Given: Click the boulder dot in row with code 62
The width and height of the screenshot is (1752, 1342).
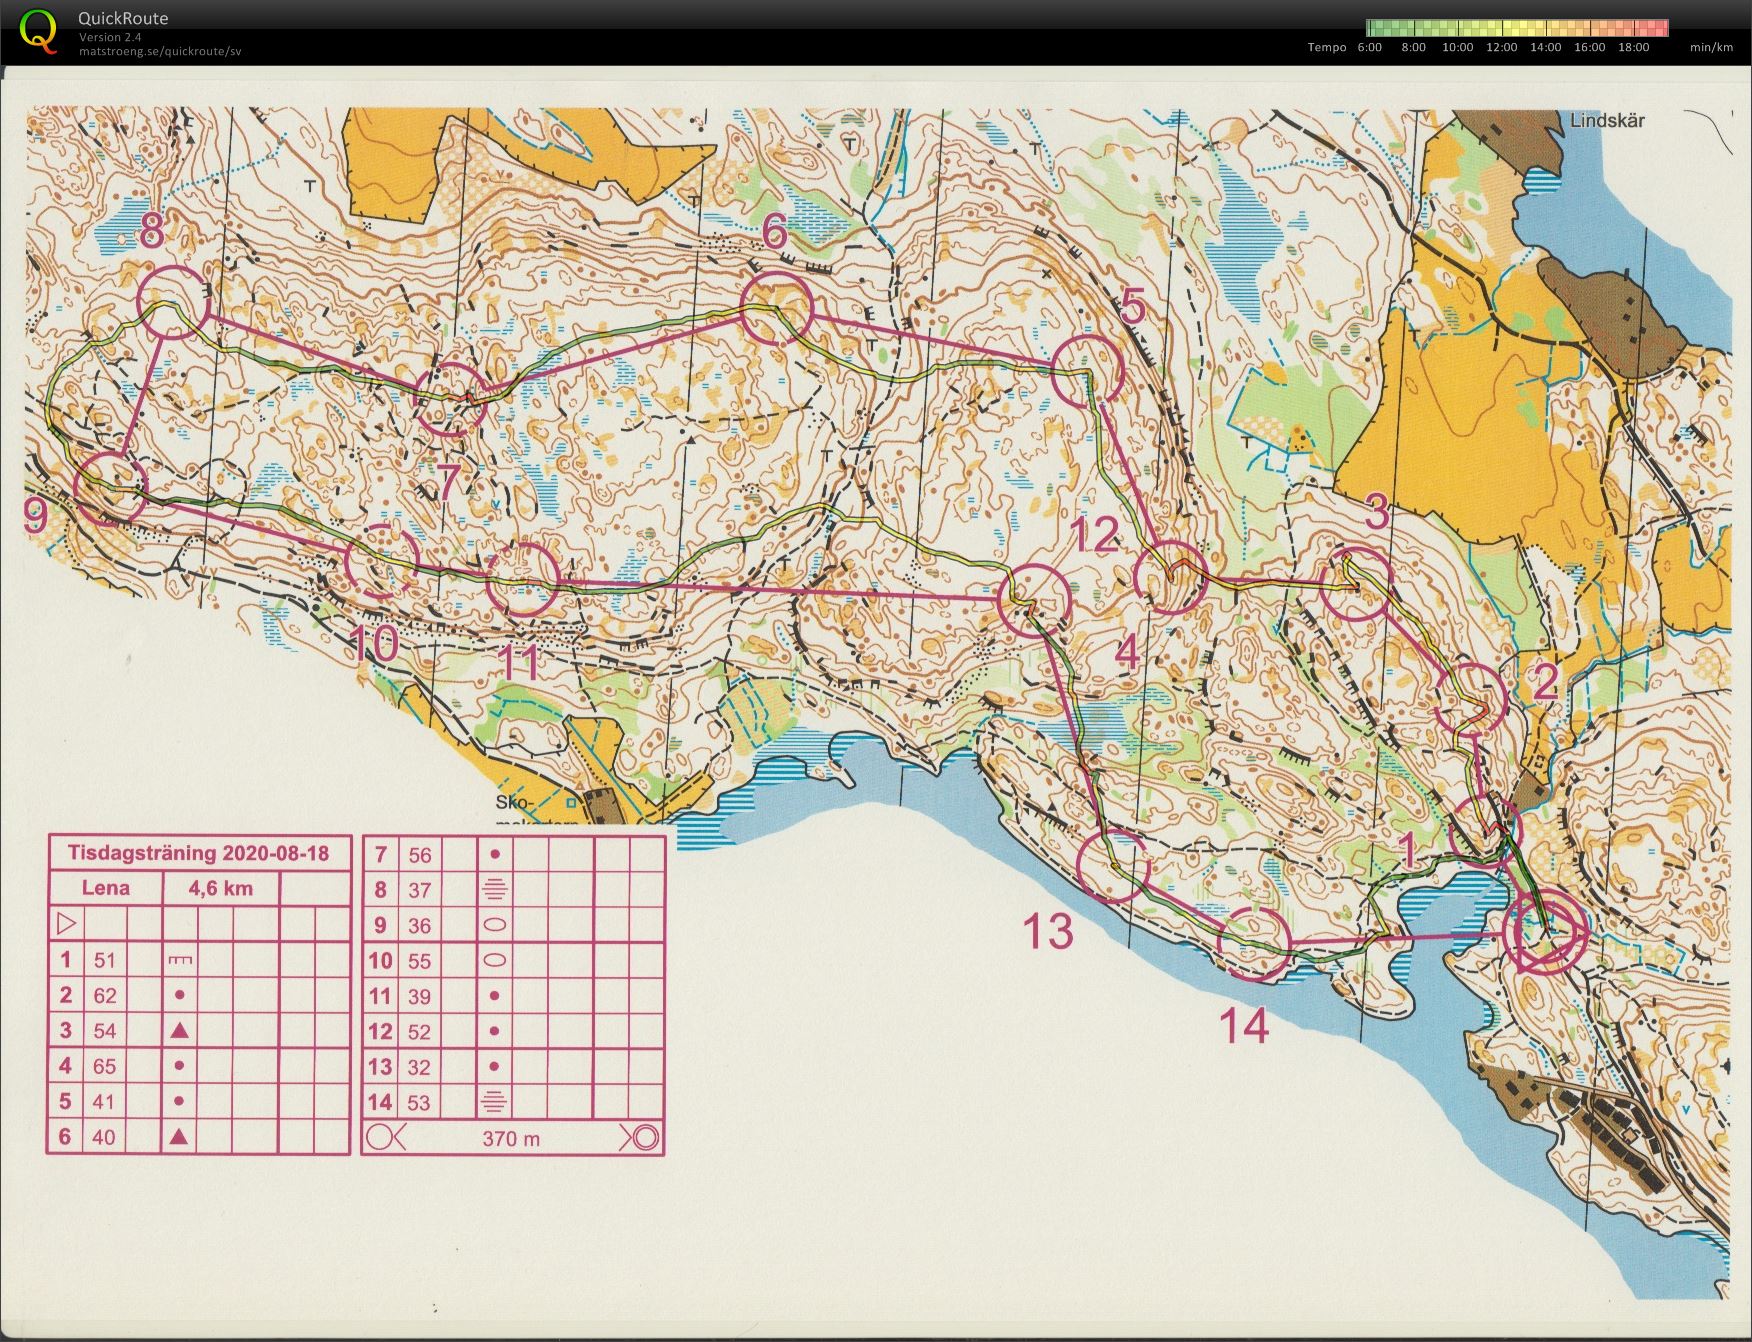Looking at the screenshot, I should coord(180,996).
